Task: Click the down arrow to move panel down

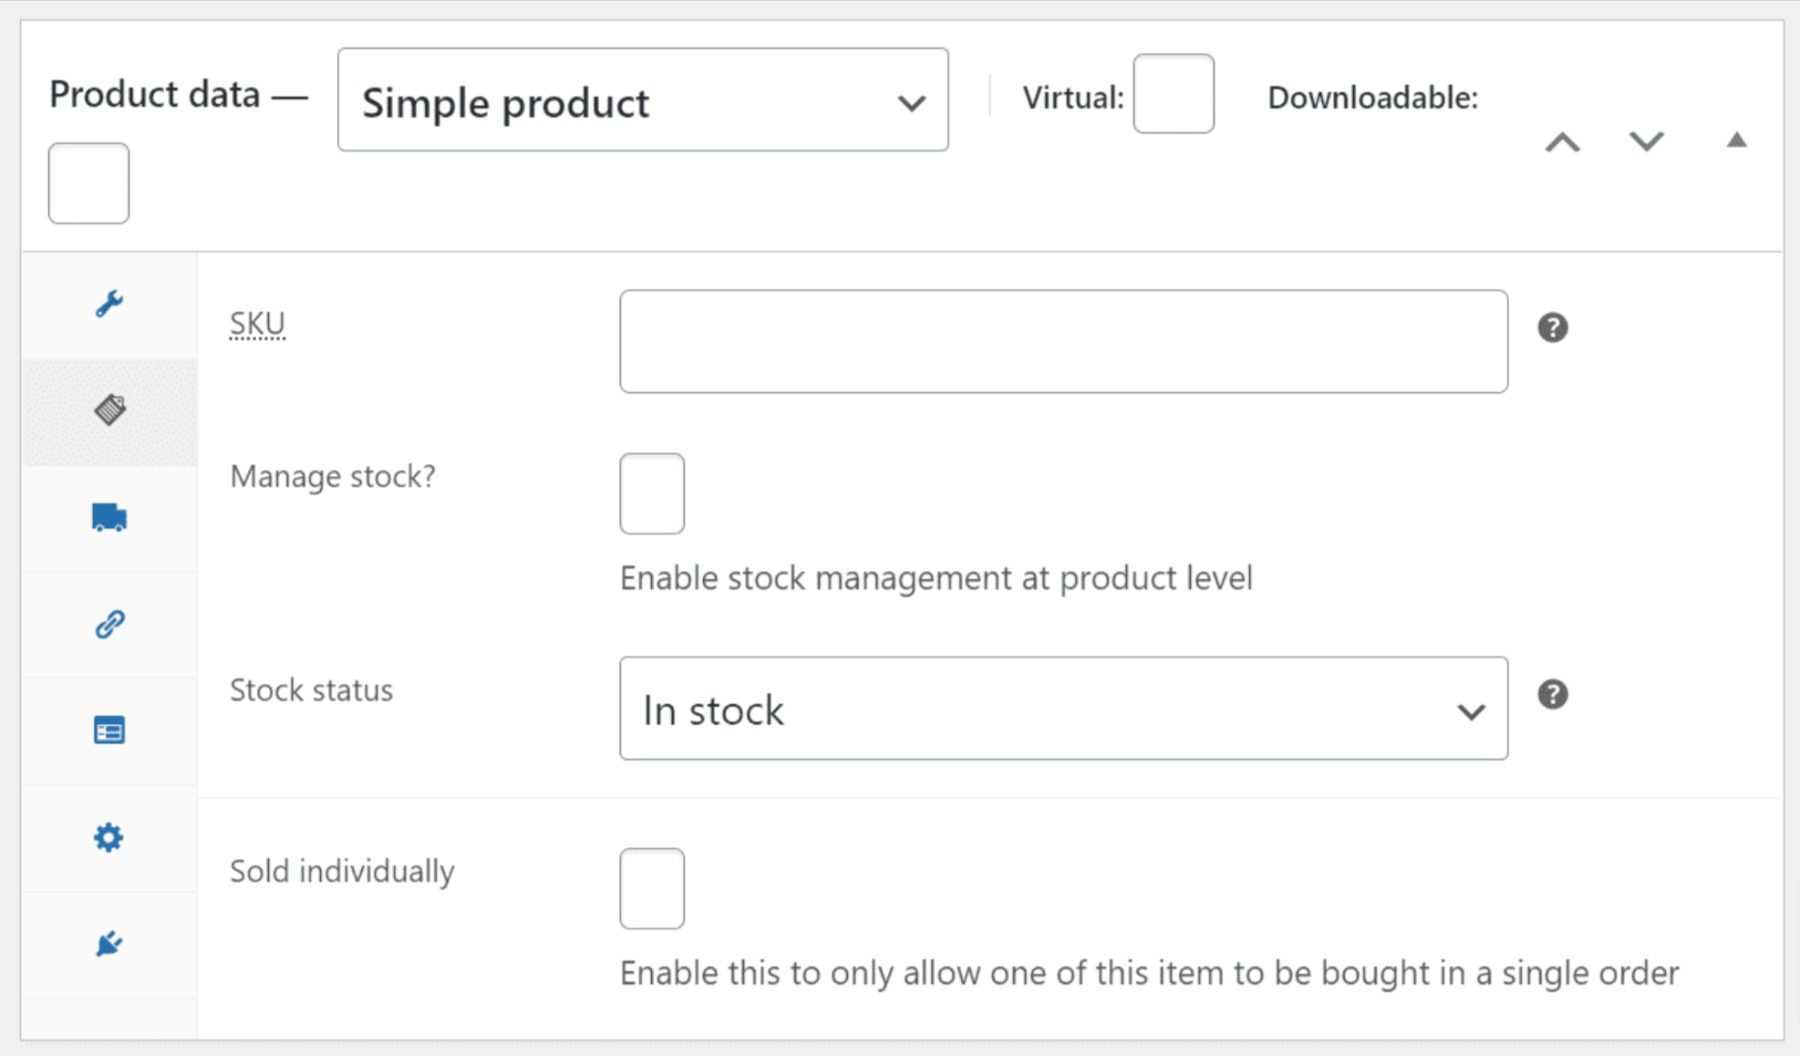Action: coord(1645,142)
